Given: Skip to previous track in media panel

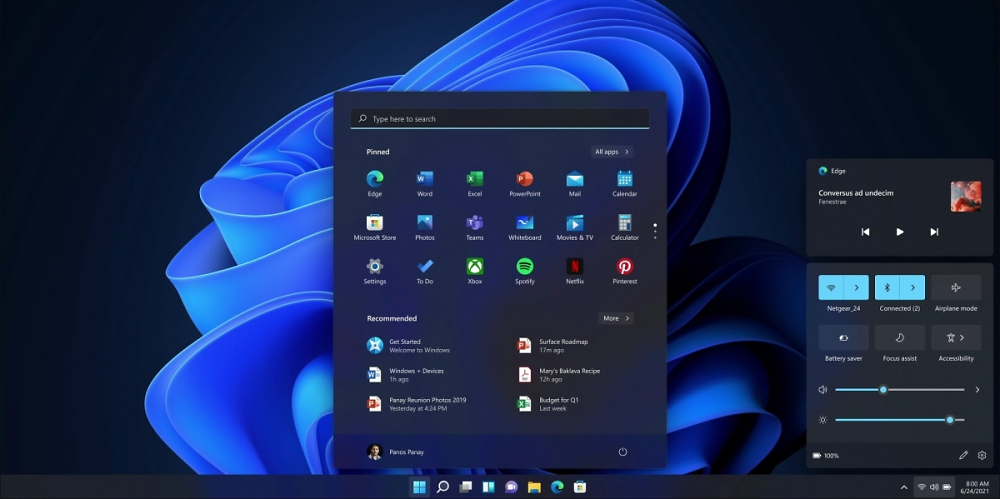Looking at the screenshot, I should (x=865, y=232).
